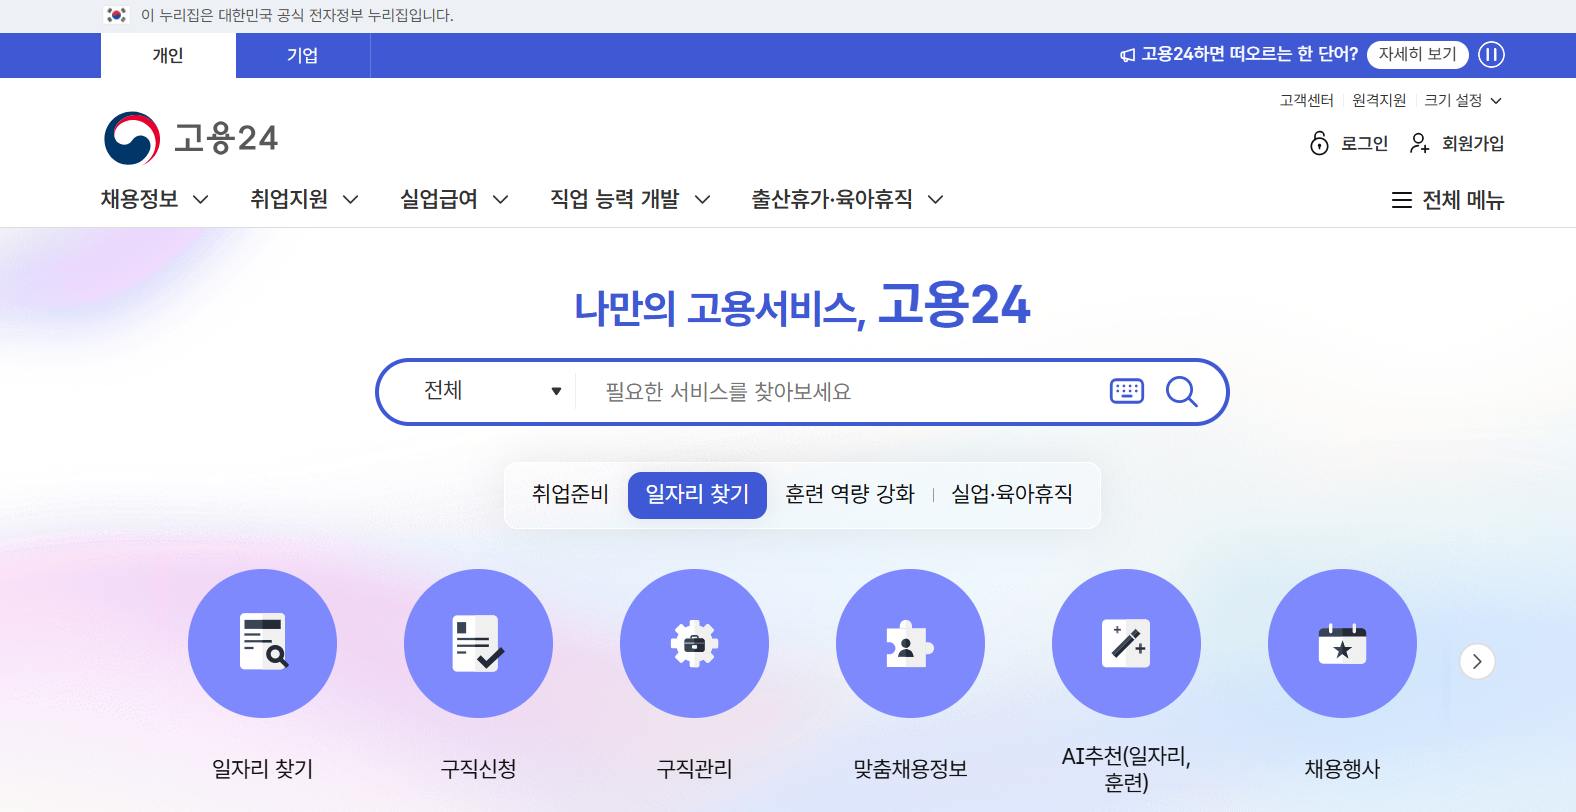Click the 일자리 찾기 label under the icon
This screenshot has height=812, width=1576.
pos(262,769)
